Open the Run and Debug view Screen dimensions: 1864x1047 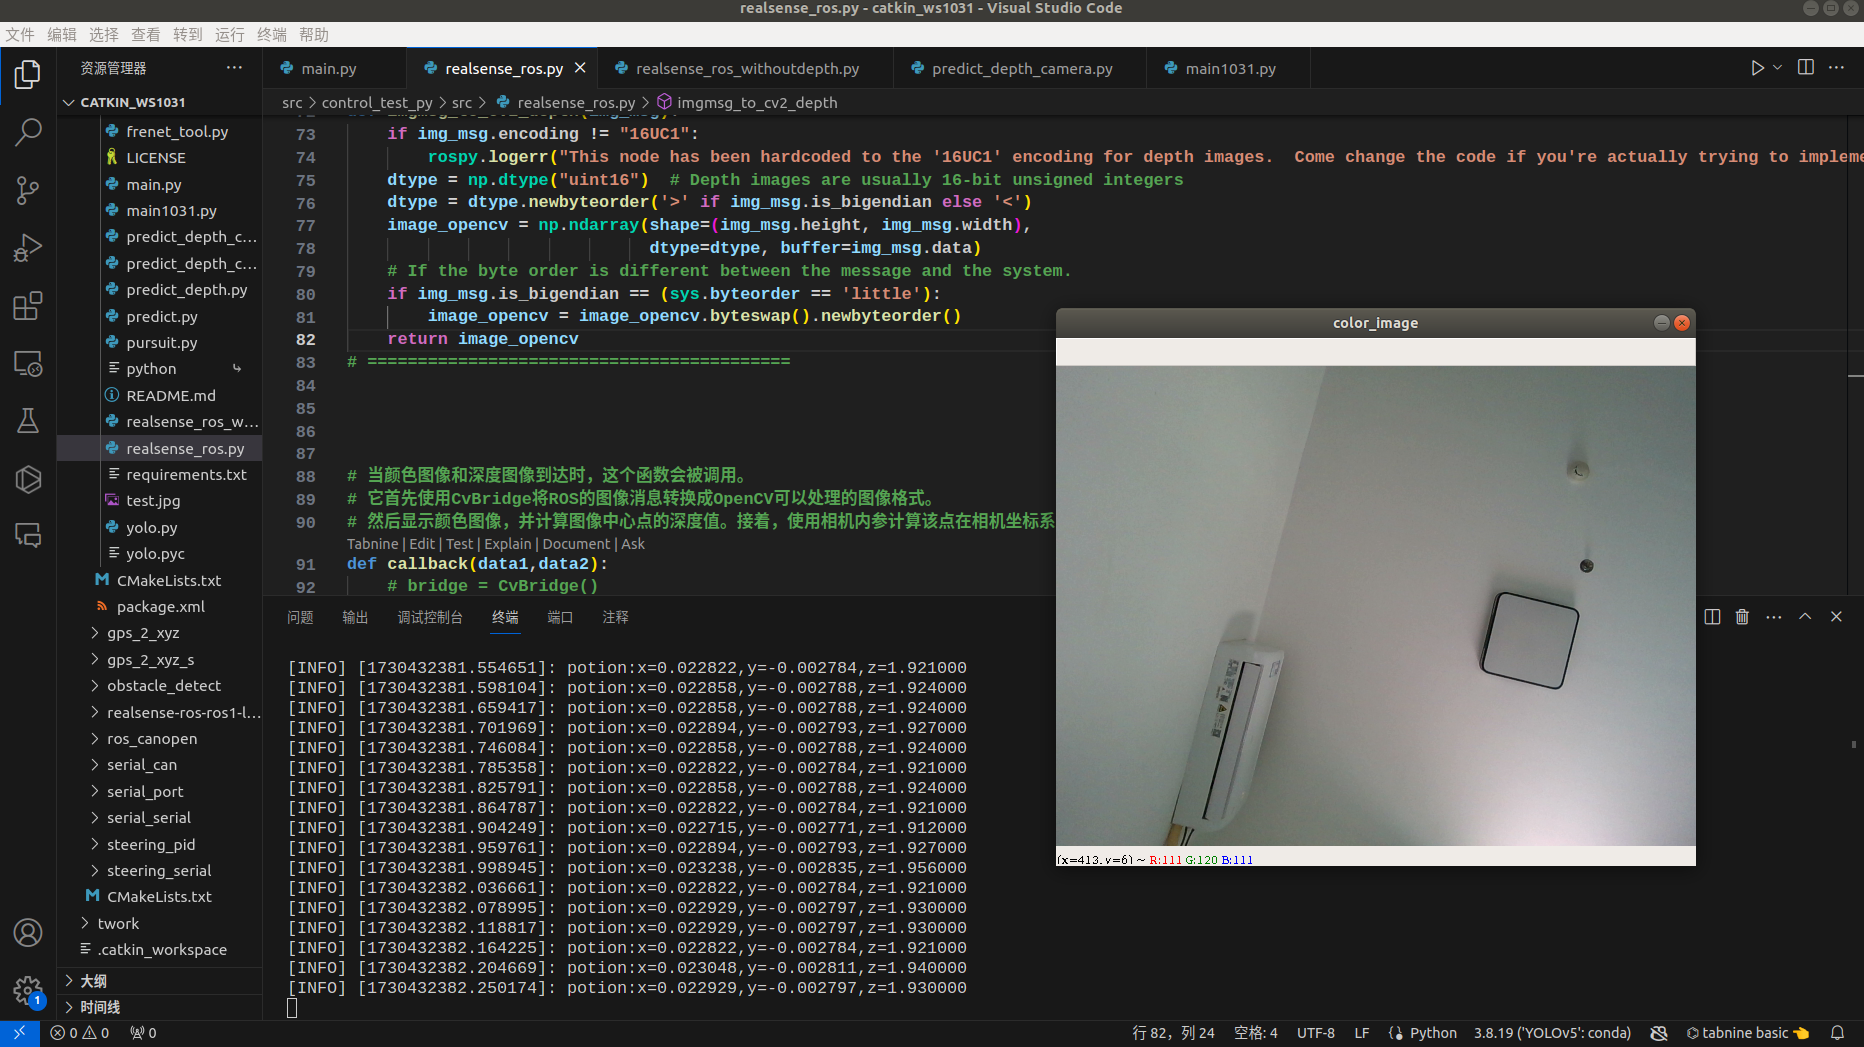pyautogui.click(x=27, y=247)
